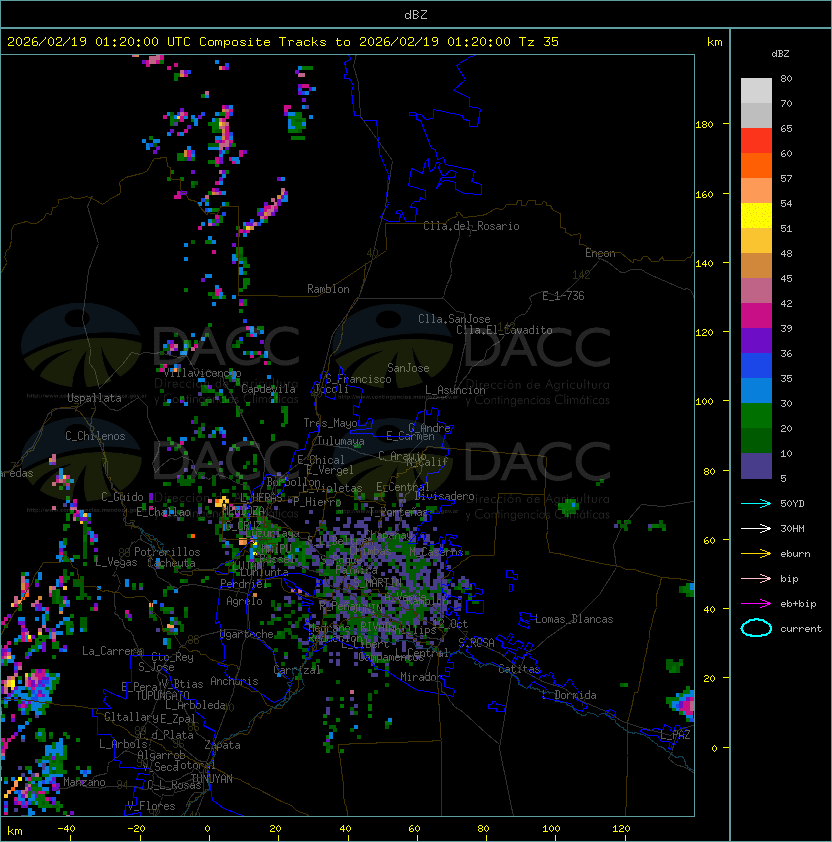Click the Mirador location label
Image resolution: width=832 pixels, height=842 pixels.
[x=422, y=677]
